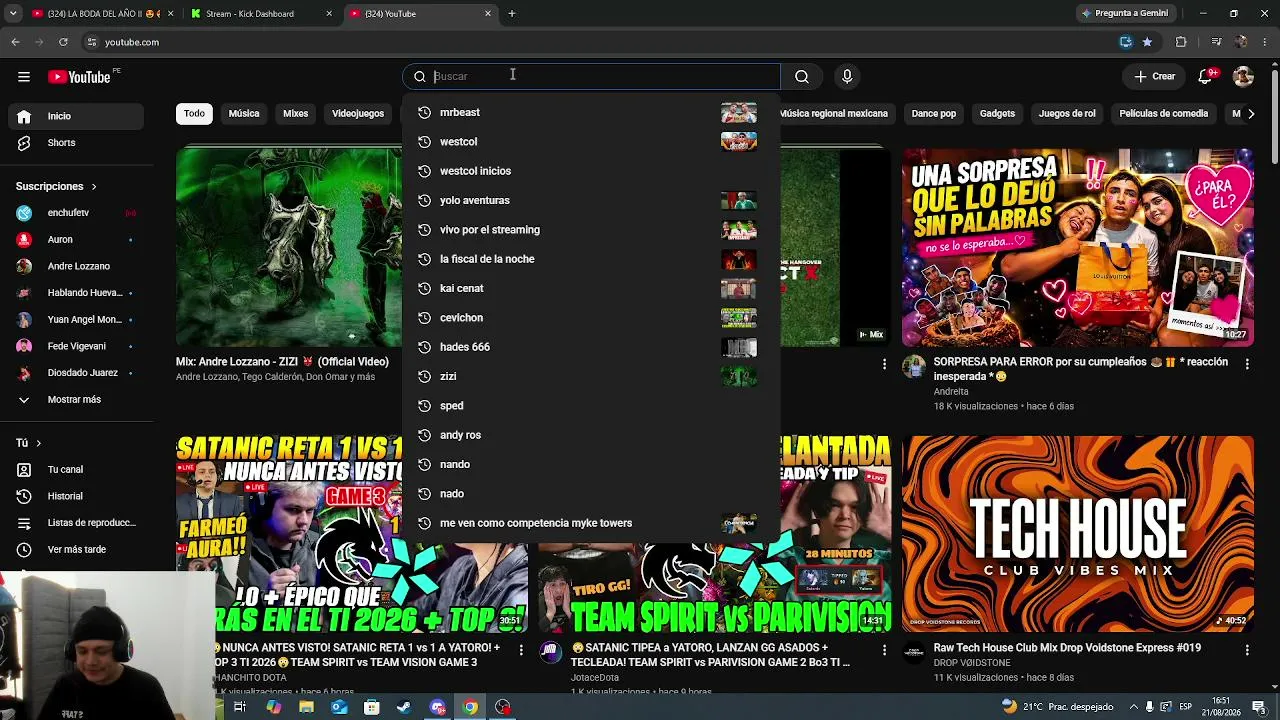
Task: Select the Mixes filter chip
Action: point(296,114)
